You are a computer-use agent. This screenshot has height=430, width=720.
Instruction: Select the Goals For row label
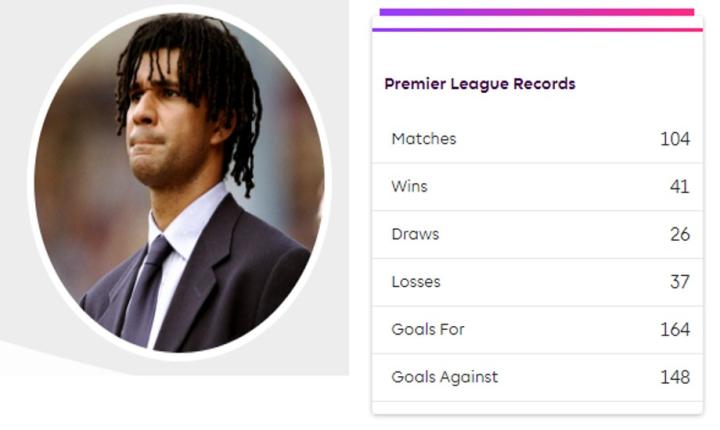[x=428, y=329]
